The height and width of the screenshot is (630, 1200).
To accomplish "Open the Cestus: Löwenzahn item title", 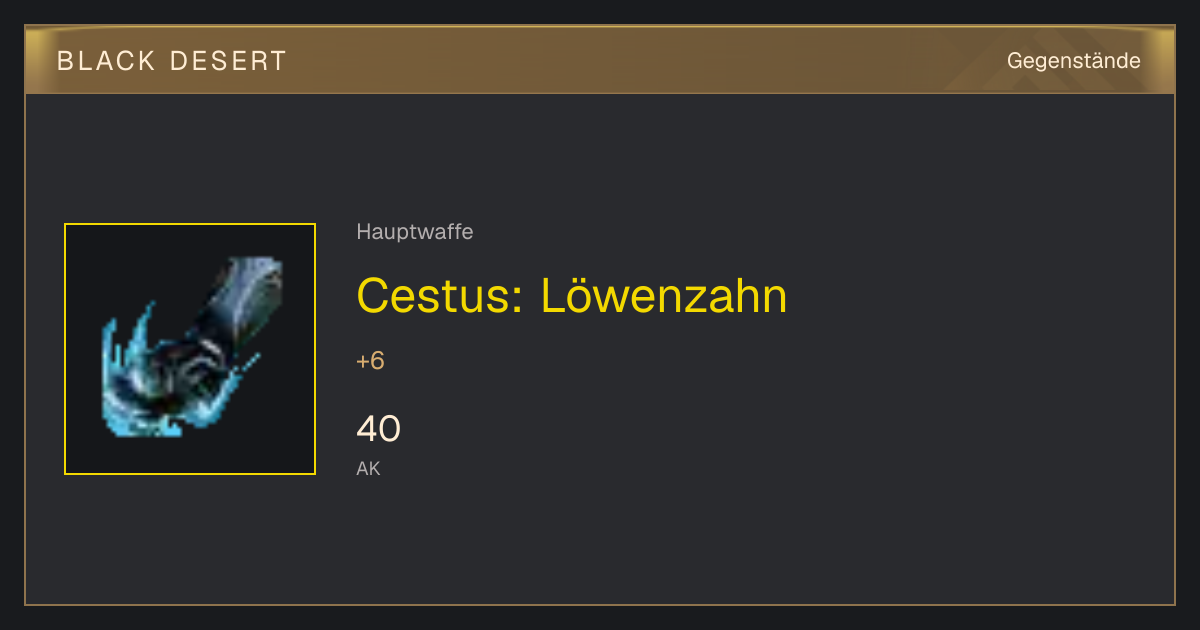I will coord(572,296).
